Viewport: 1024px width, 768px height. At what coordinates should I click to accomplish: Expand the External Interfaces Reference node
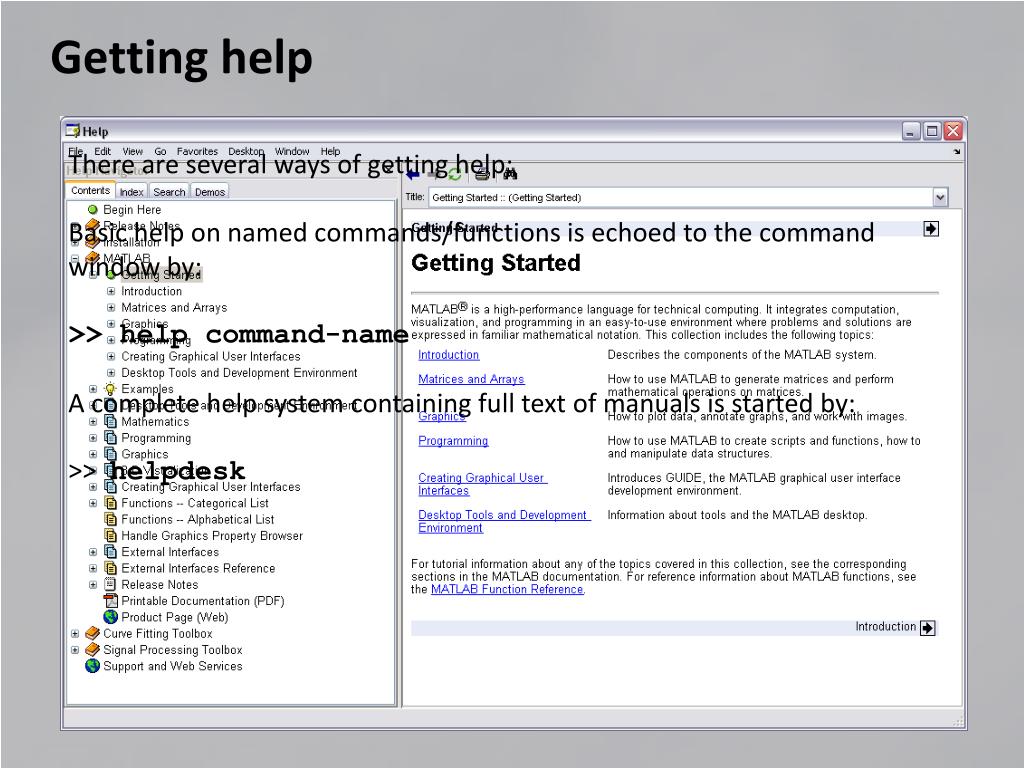click(x=93, y=569)
